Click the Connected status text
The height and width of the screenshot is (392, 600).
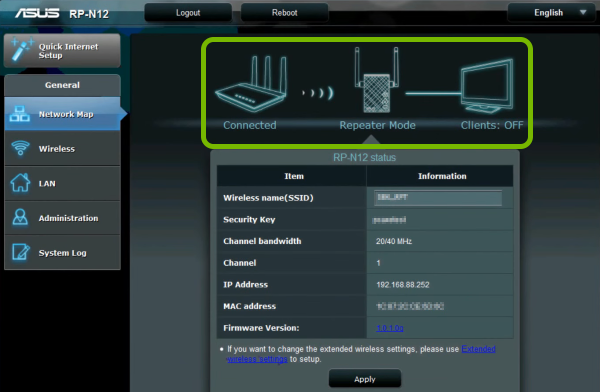click(x=249, y=125)
